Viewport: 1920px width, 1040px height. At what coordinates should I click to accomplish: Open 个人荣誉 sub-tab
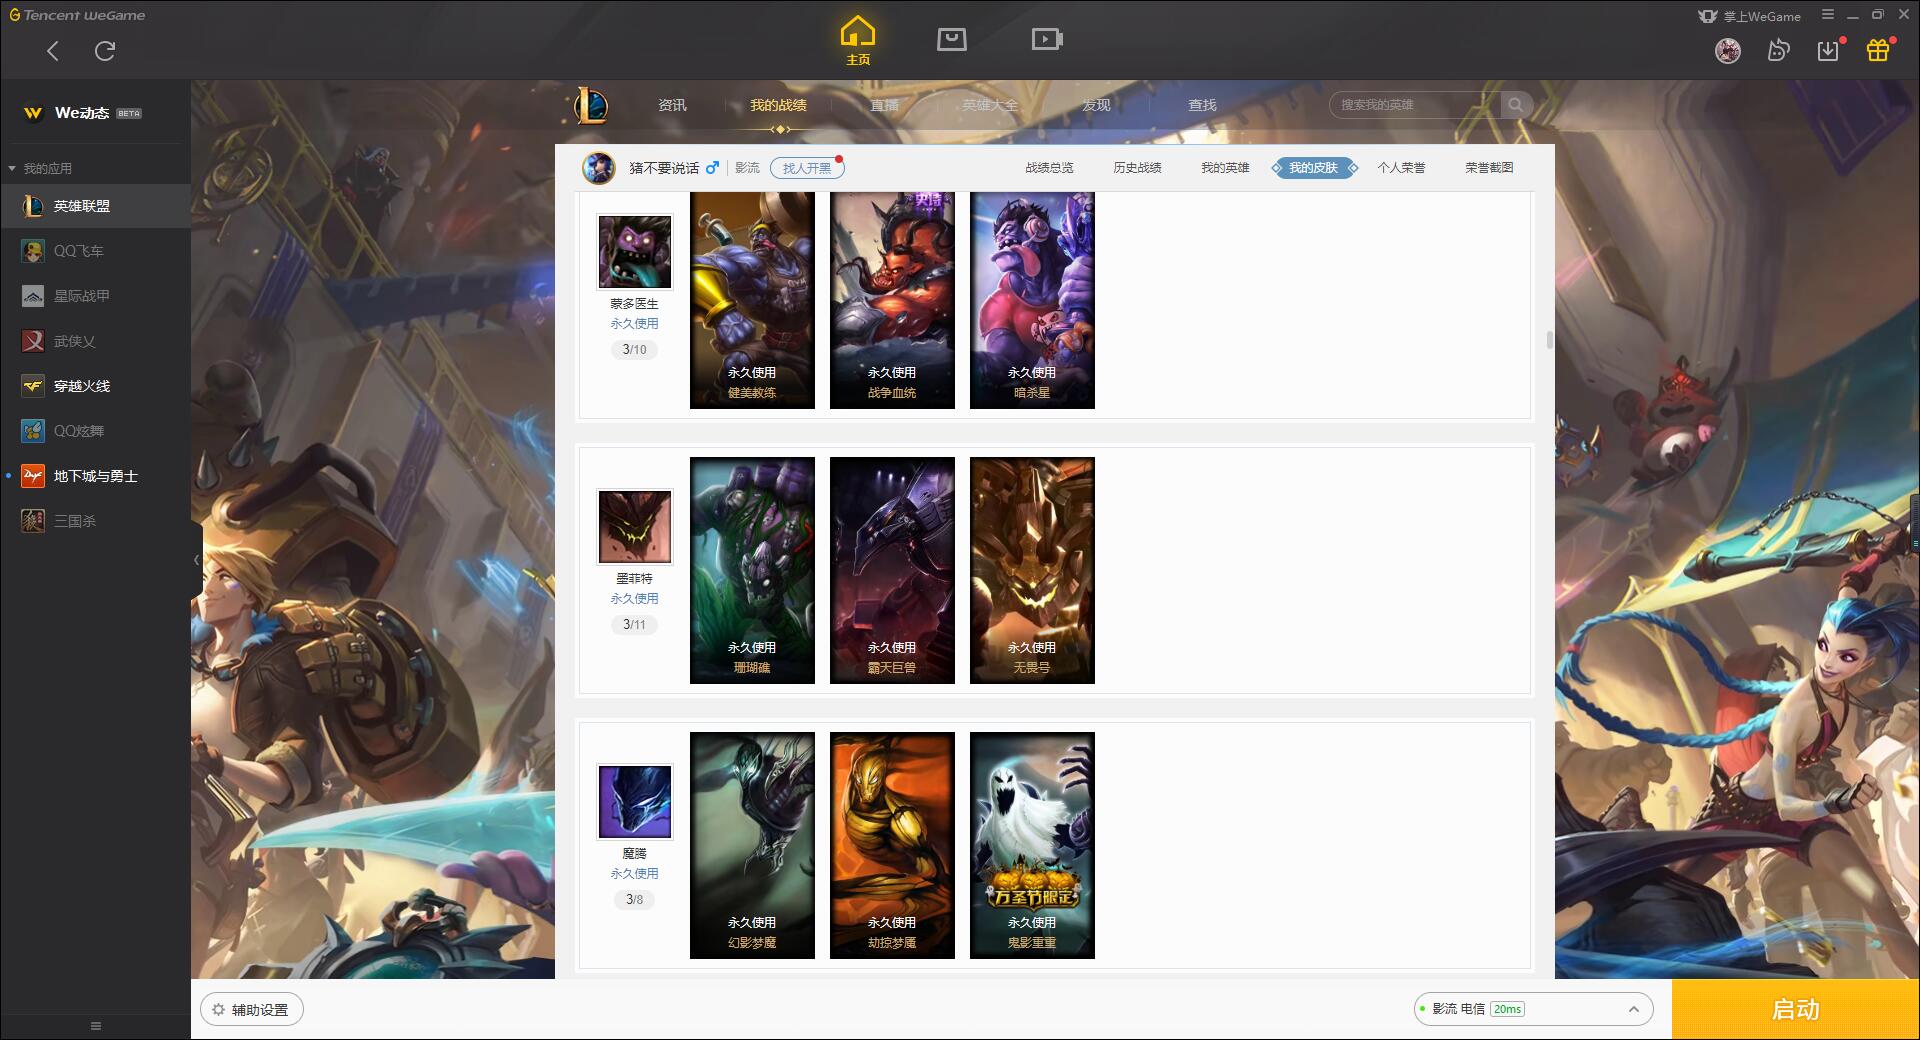(x=1401, y=168)
